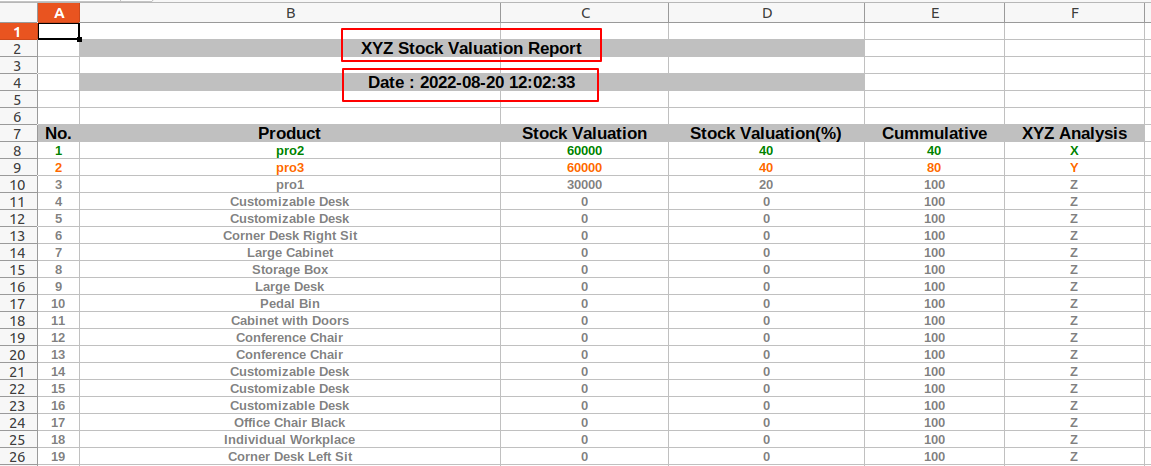Click the XYZ Analysis heading cell
1151x466 pixels.
point(1074,134)
